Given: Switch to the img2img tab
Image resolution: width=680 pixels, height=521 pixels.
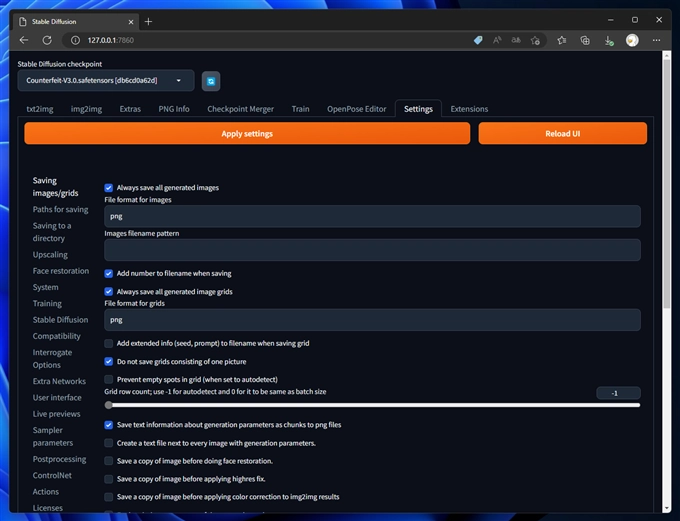Looking at the screenshot, I should click(x=86, y=109).
